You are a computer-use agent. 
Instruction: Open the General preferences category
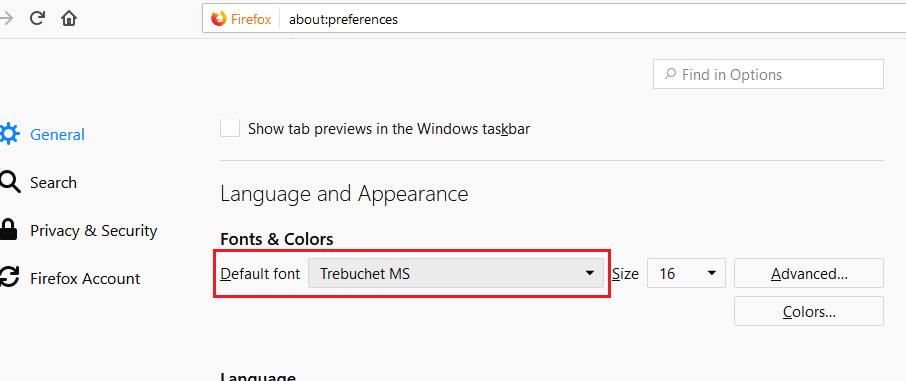(x=57, y=134)
